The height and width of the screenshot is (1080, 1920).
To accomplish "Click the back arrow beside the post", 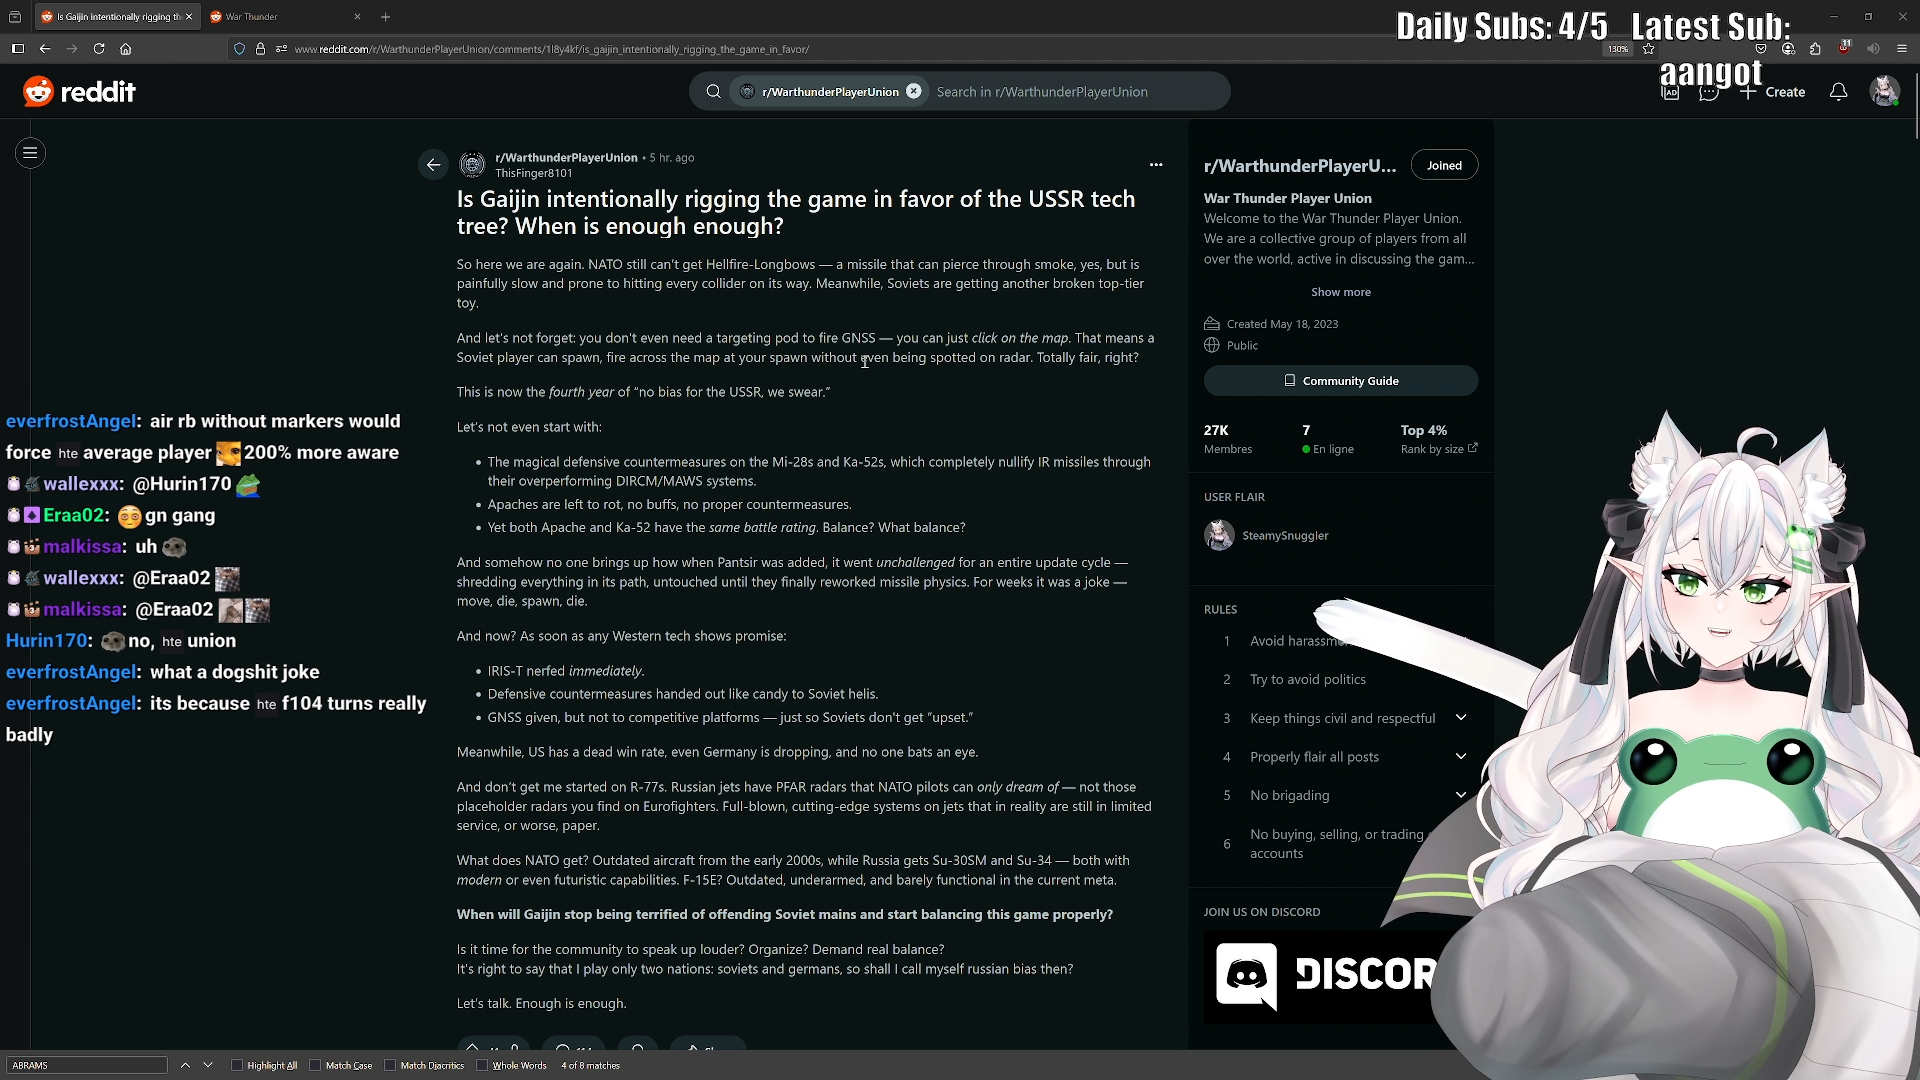I will [x=433, y=165].
